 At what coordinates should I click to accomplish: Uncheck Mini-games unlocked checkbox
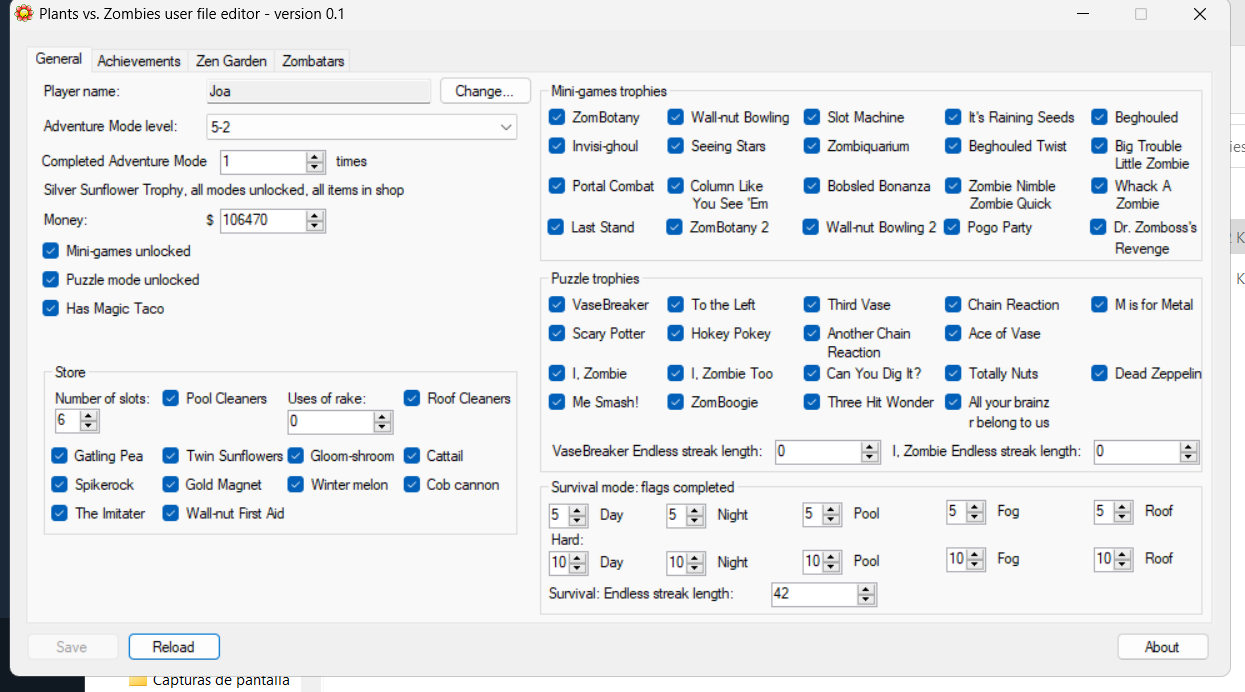point(51,251)
